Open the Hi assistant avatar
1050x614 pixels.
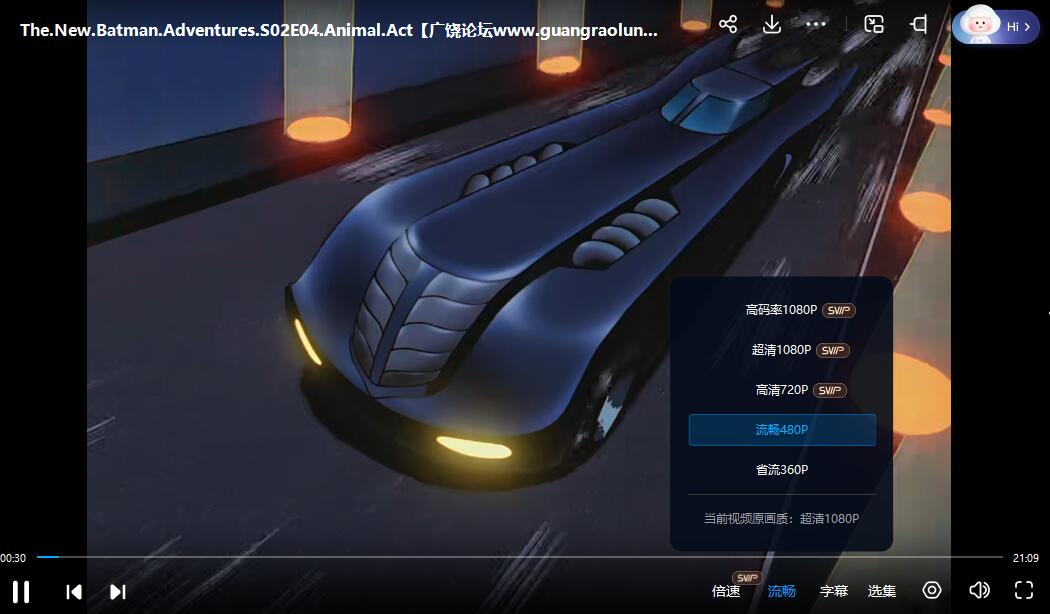(x=995, y=25)
